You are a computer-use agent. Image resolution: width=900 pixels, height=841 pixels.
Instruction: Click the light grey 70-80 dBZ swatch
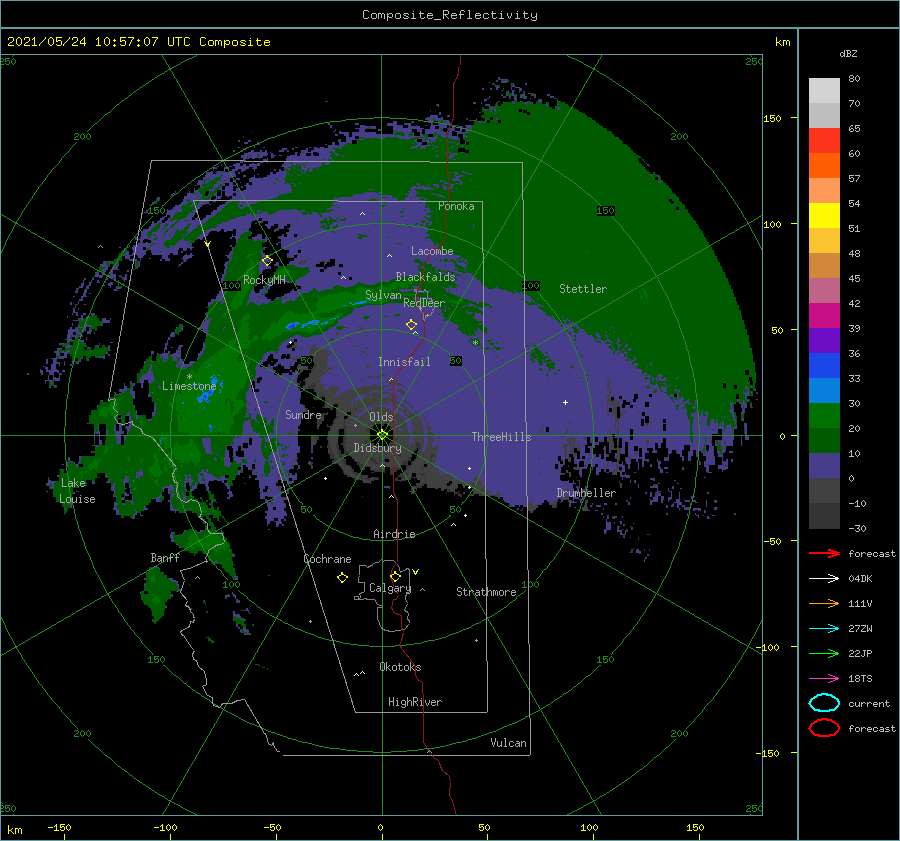(824, 90)
